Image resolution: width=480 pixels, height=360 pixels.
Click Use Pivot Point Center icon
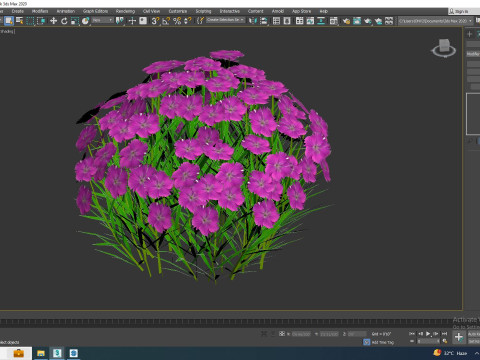click(x=119, y=21)
